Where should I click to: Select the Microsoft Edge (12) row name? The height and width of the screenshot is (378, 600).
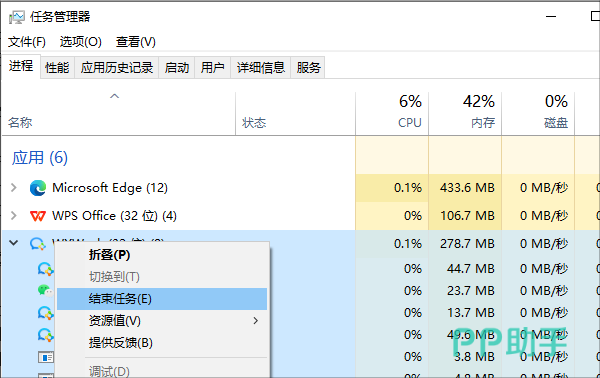110,188
